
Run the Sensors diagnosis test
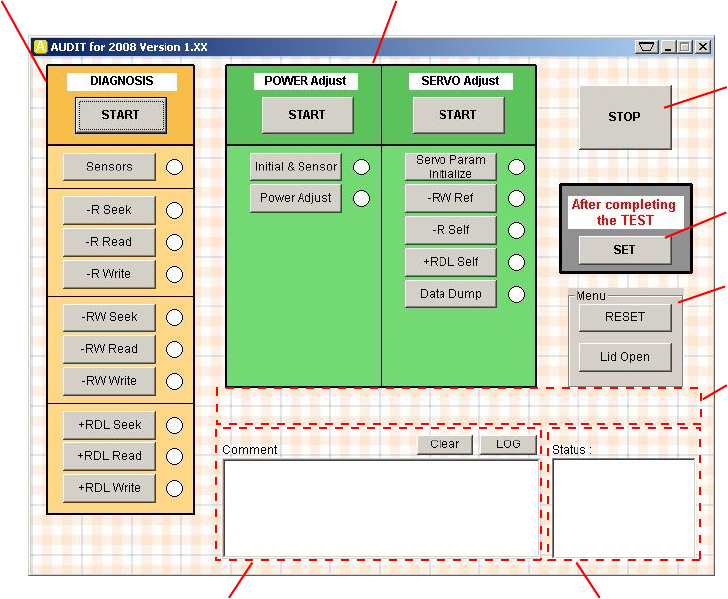(109, 167)
